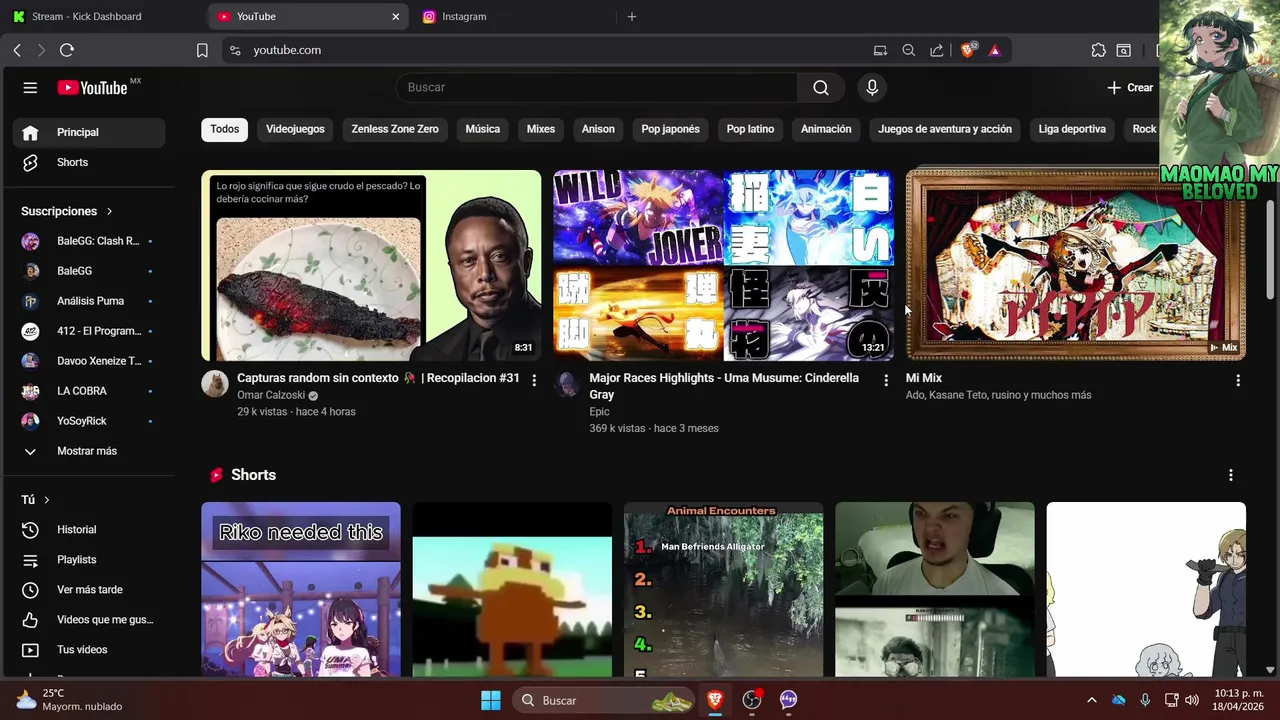The width and height of the screenshot is (1280, 720).
Task: Click the Omar Calzoski channel avatar
Action: (x=215, y=384)
